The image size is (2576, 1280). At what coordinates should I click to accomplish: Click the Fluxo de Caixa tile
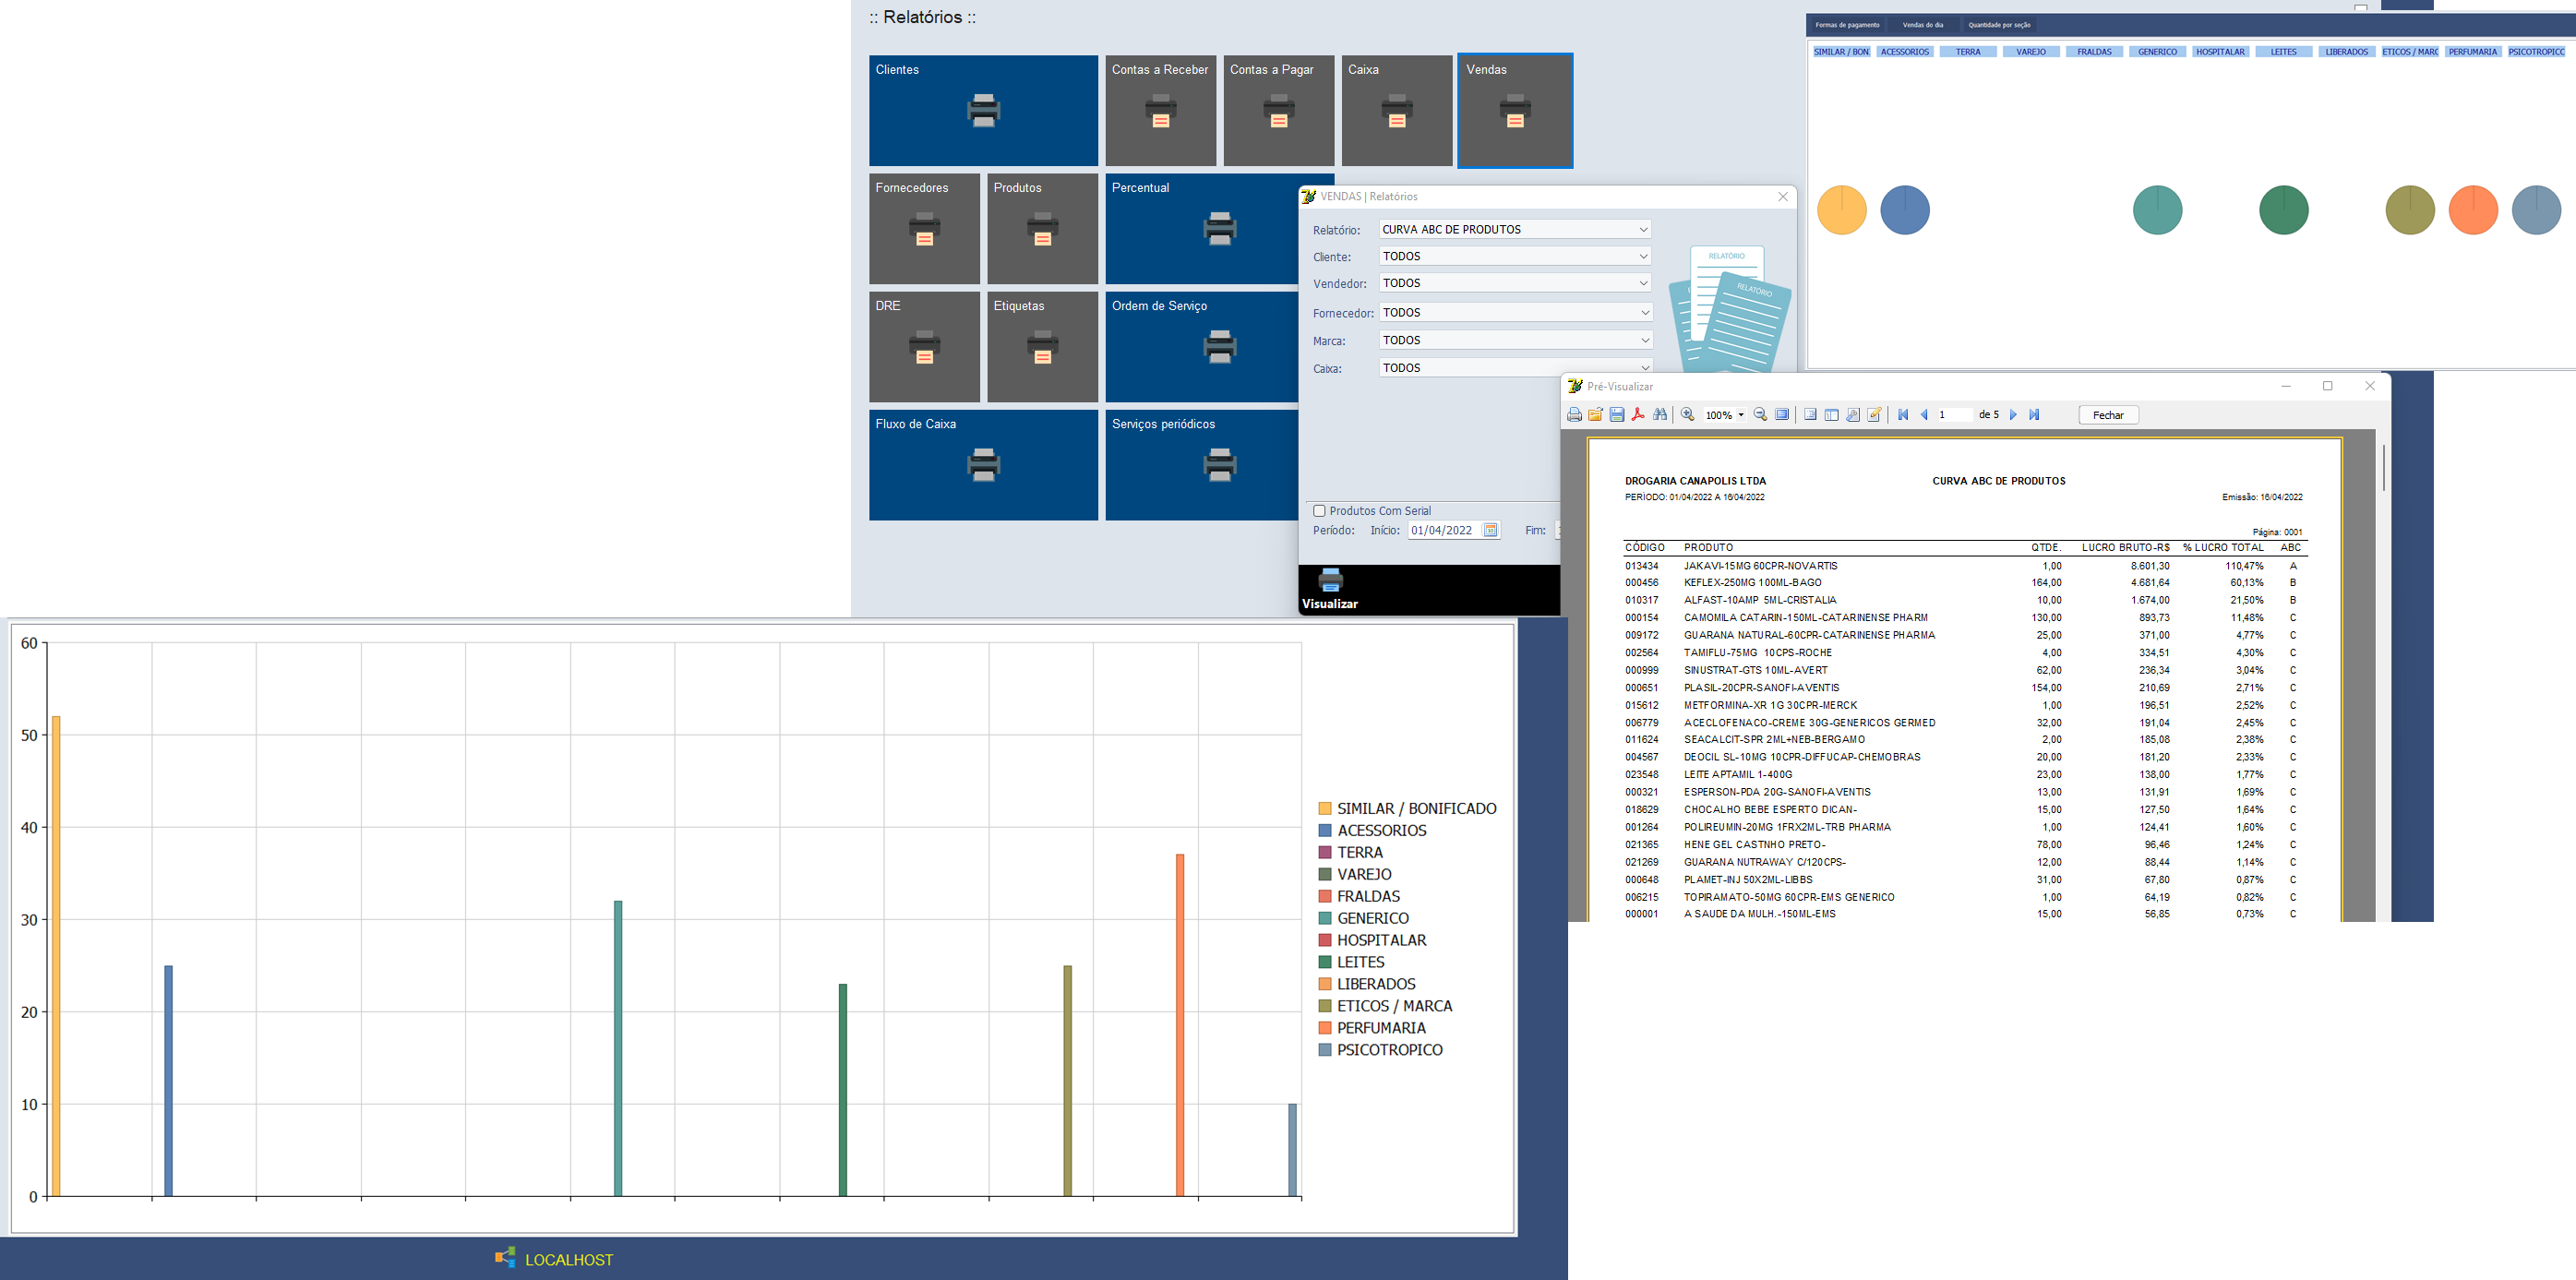(x=983, y=465)
